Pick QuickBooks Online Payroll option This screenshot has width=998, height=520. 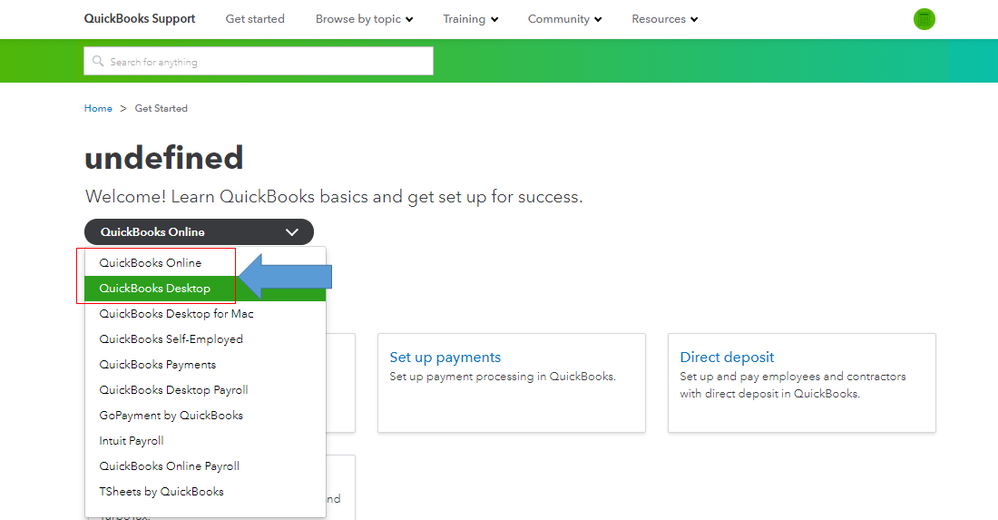205,467
